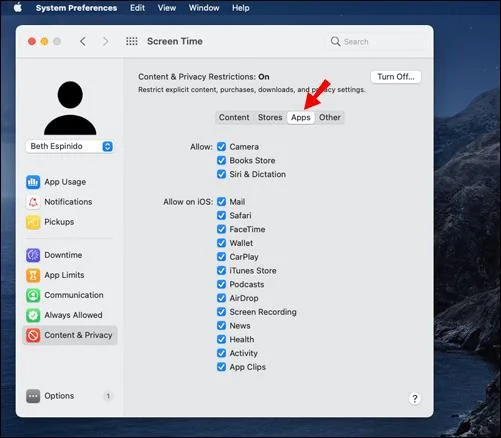Disable the Activity checkbox
The width and height of the screenshot is (501, 438).
tap(221, 353)
